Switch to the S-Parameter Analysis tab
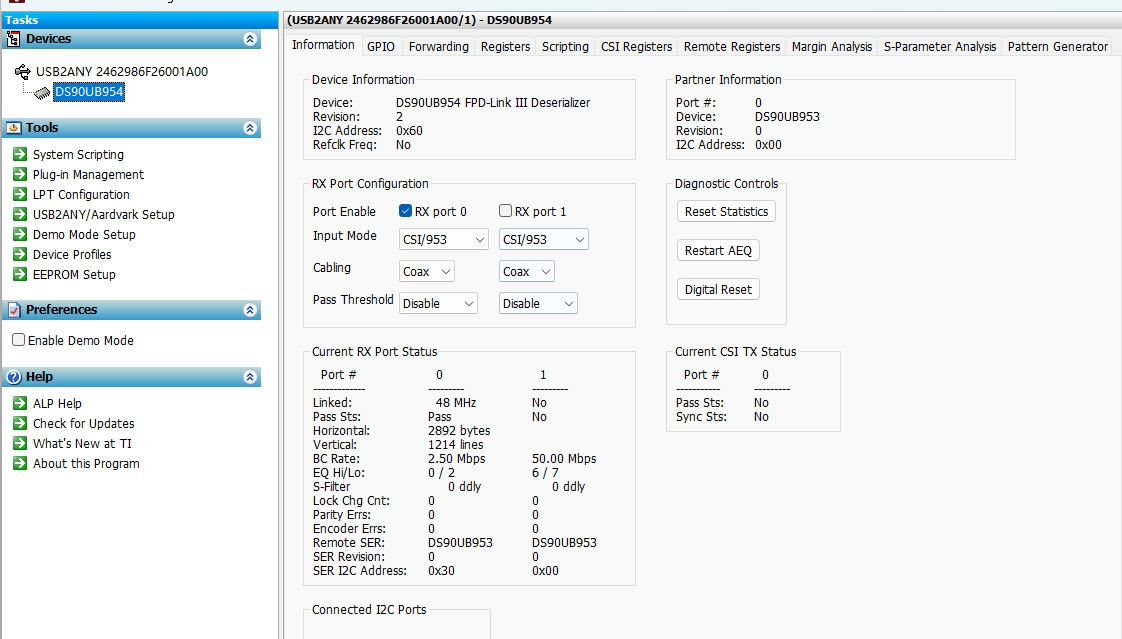1122x639 pixels. pyautogui.click(x=940, y=47)
